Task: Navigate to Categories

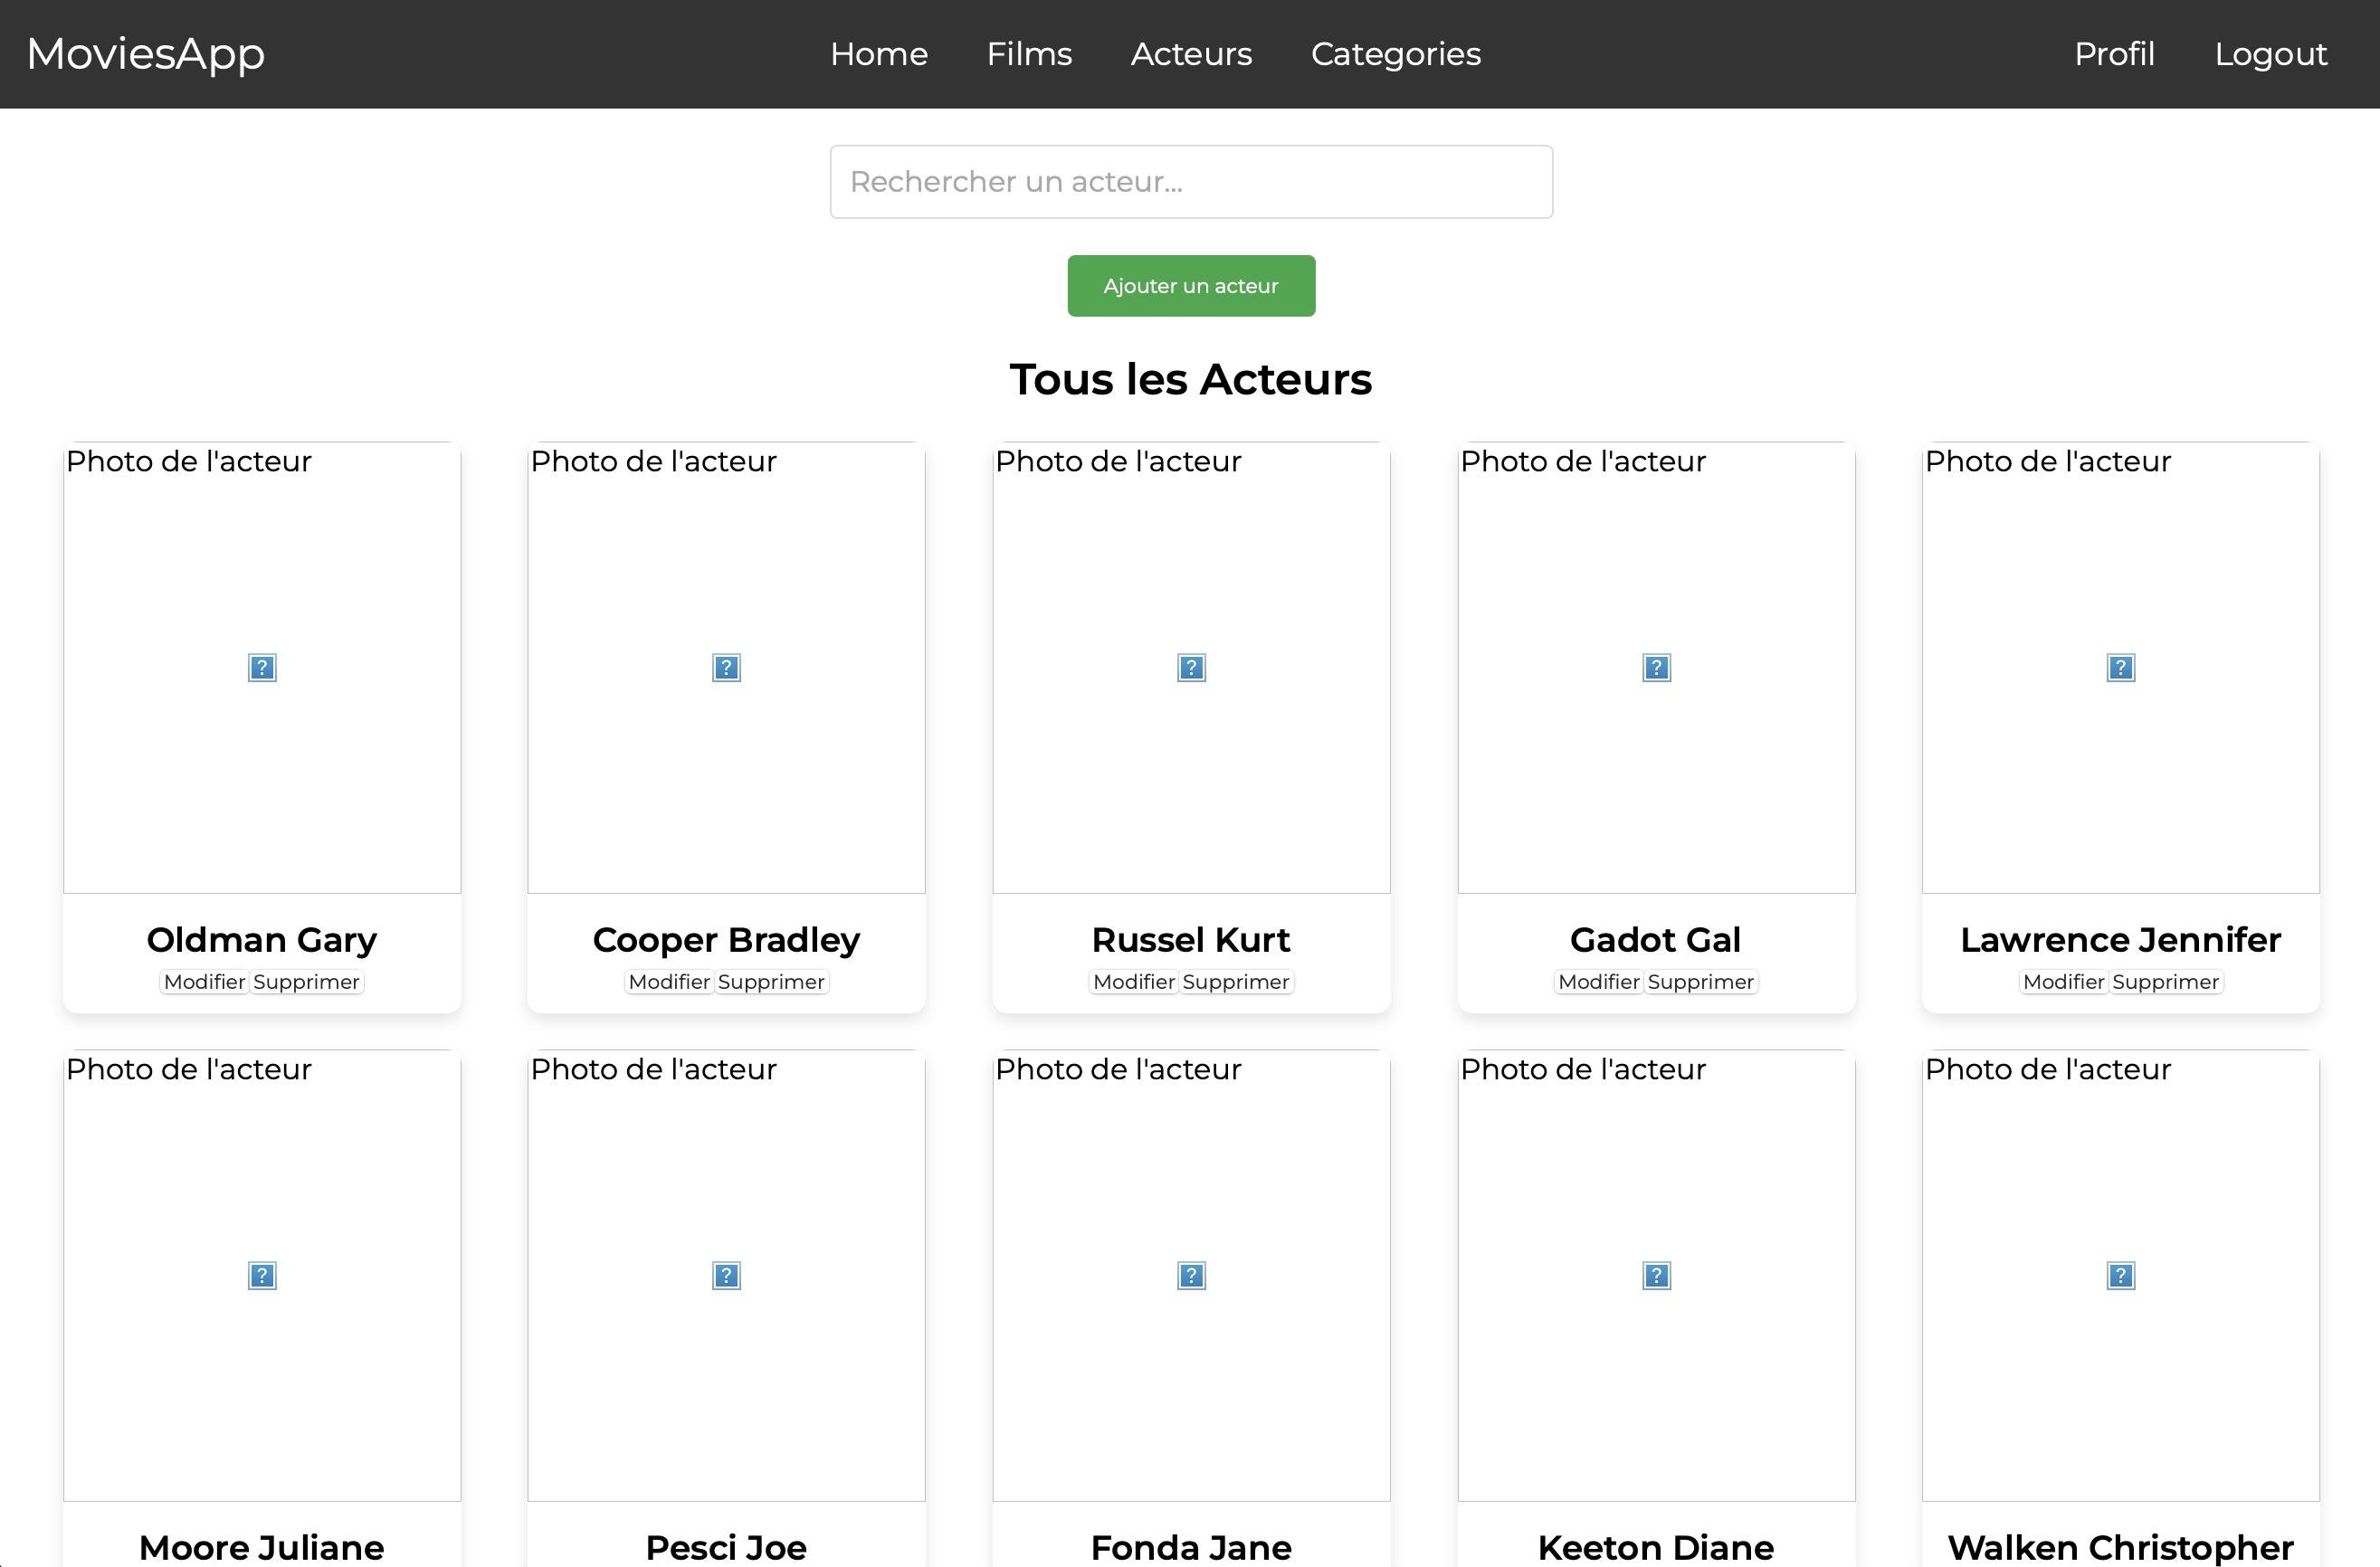Action: click(1396, 54)
